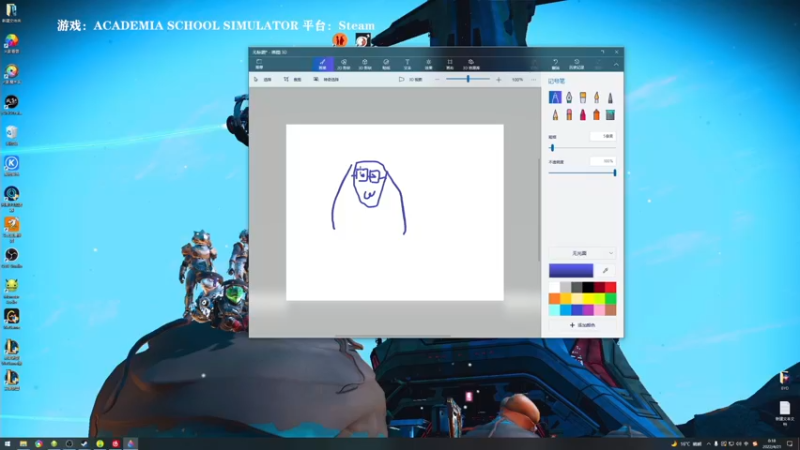Open File Explorer from the taskbar
Viewport: 800px width, 450px height.
coord(23,444)
